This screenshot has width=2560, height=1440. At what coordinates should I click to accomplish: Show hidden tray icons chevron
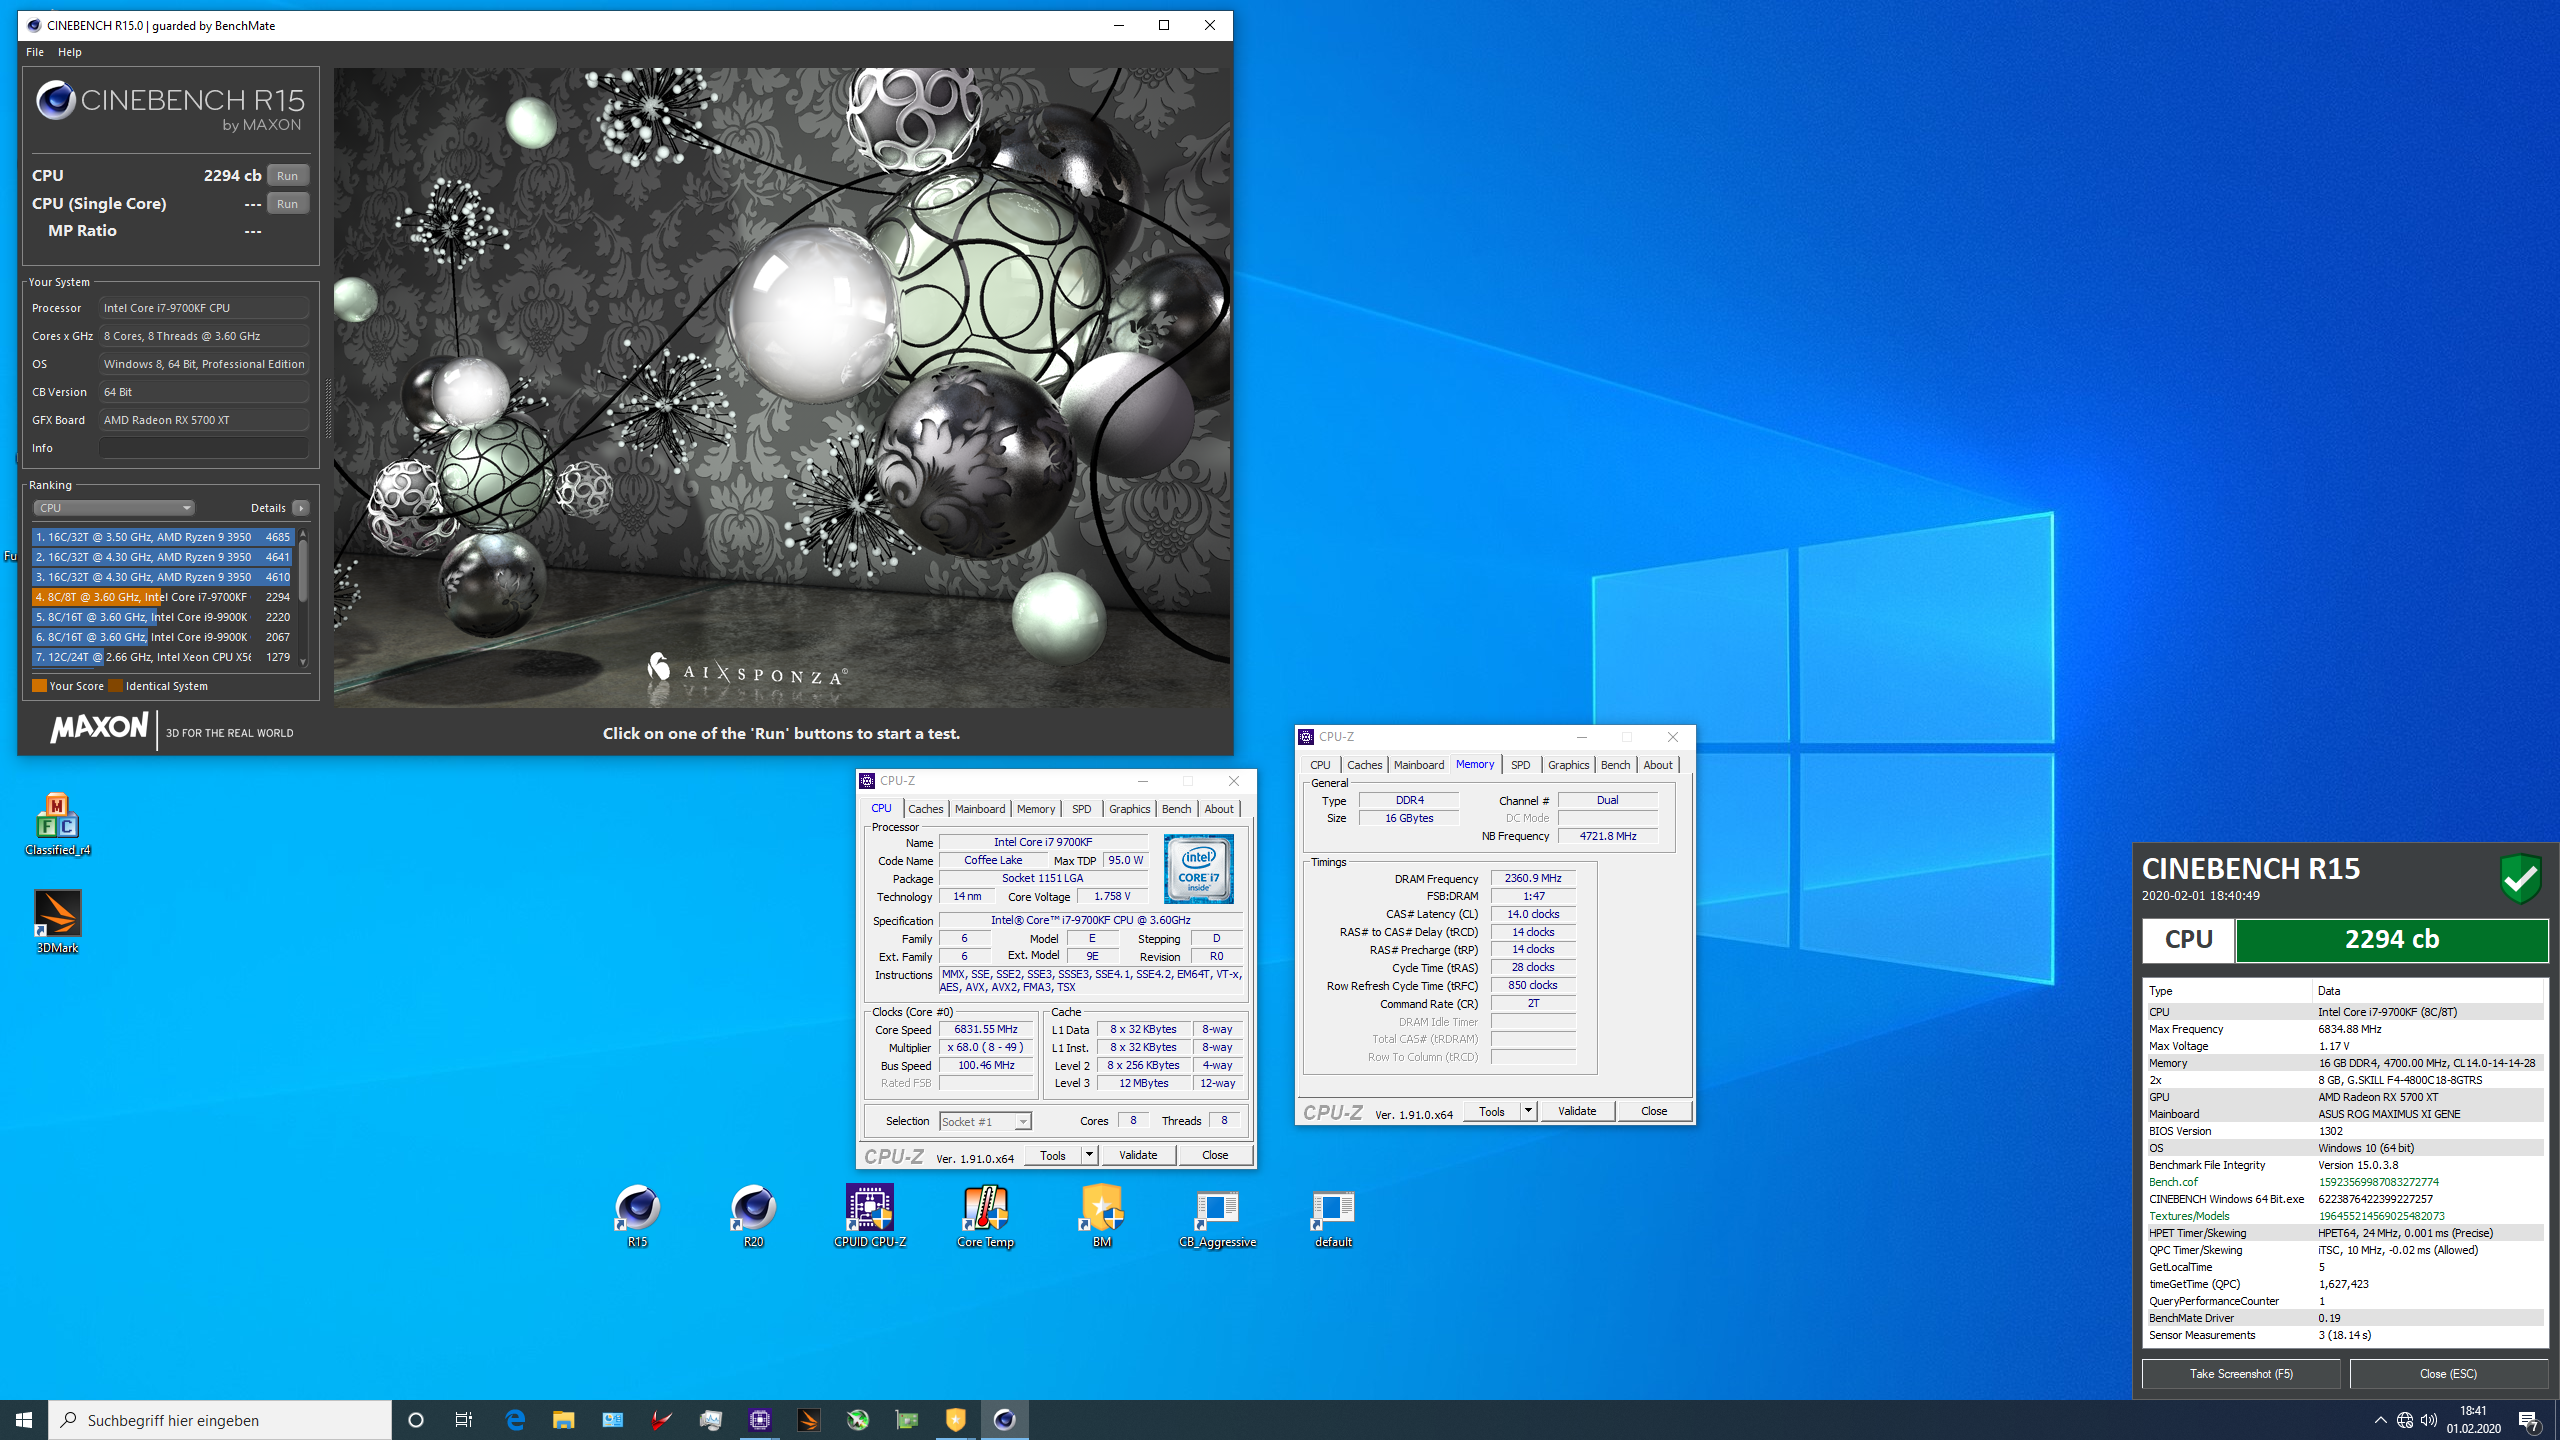click(2380, 1420)
